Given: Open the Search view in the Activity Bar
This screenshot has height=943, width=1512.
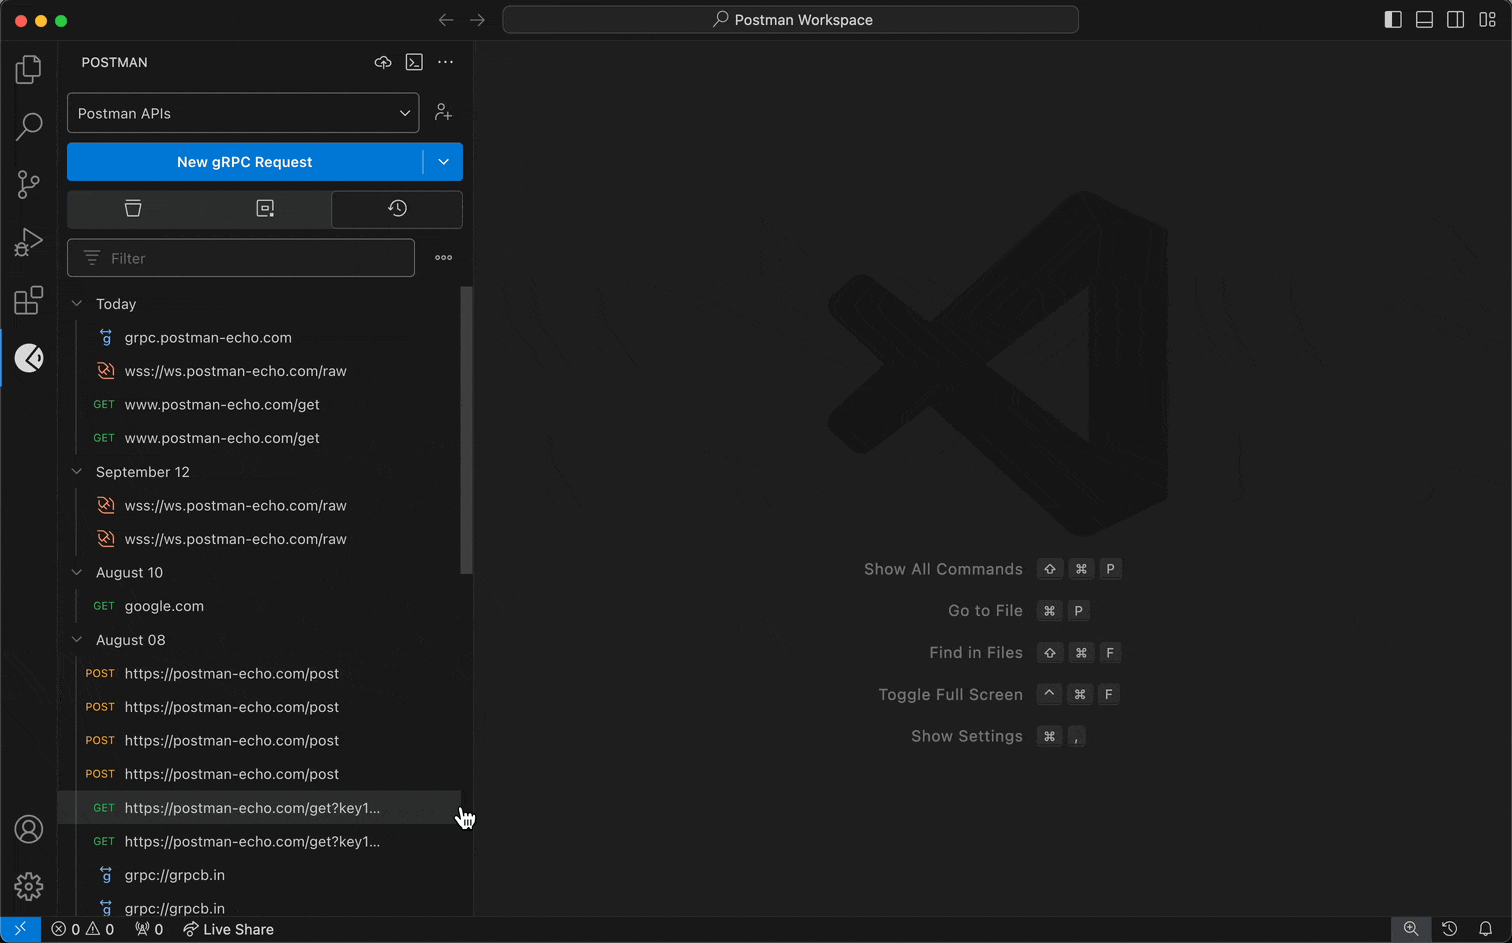Looking at the screenshot, I should 29,126.
